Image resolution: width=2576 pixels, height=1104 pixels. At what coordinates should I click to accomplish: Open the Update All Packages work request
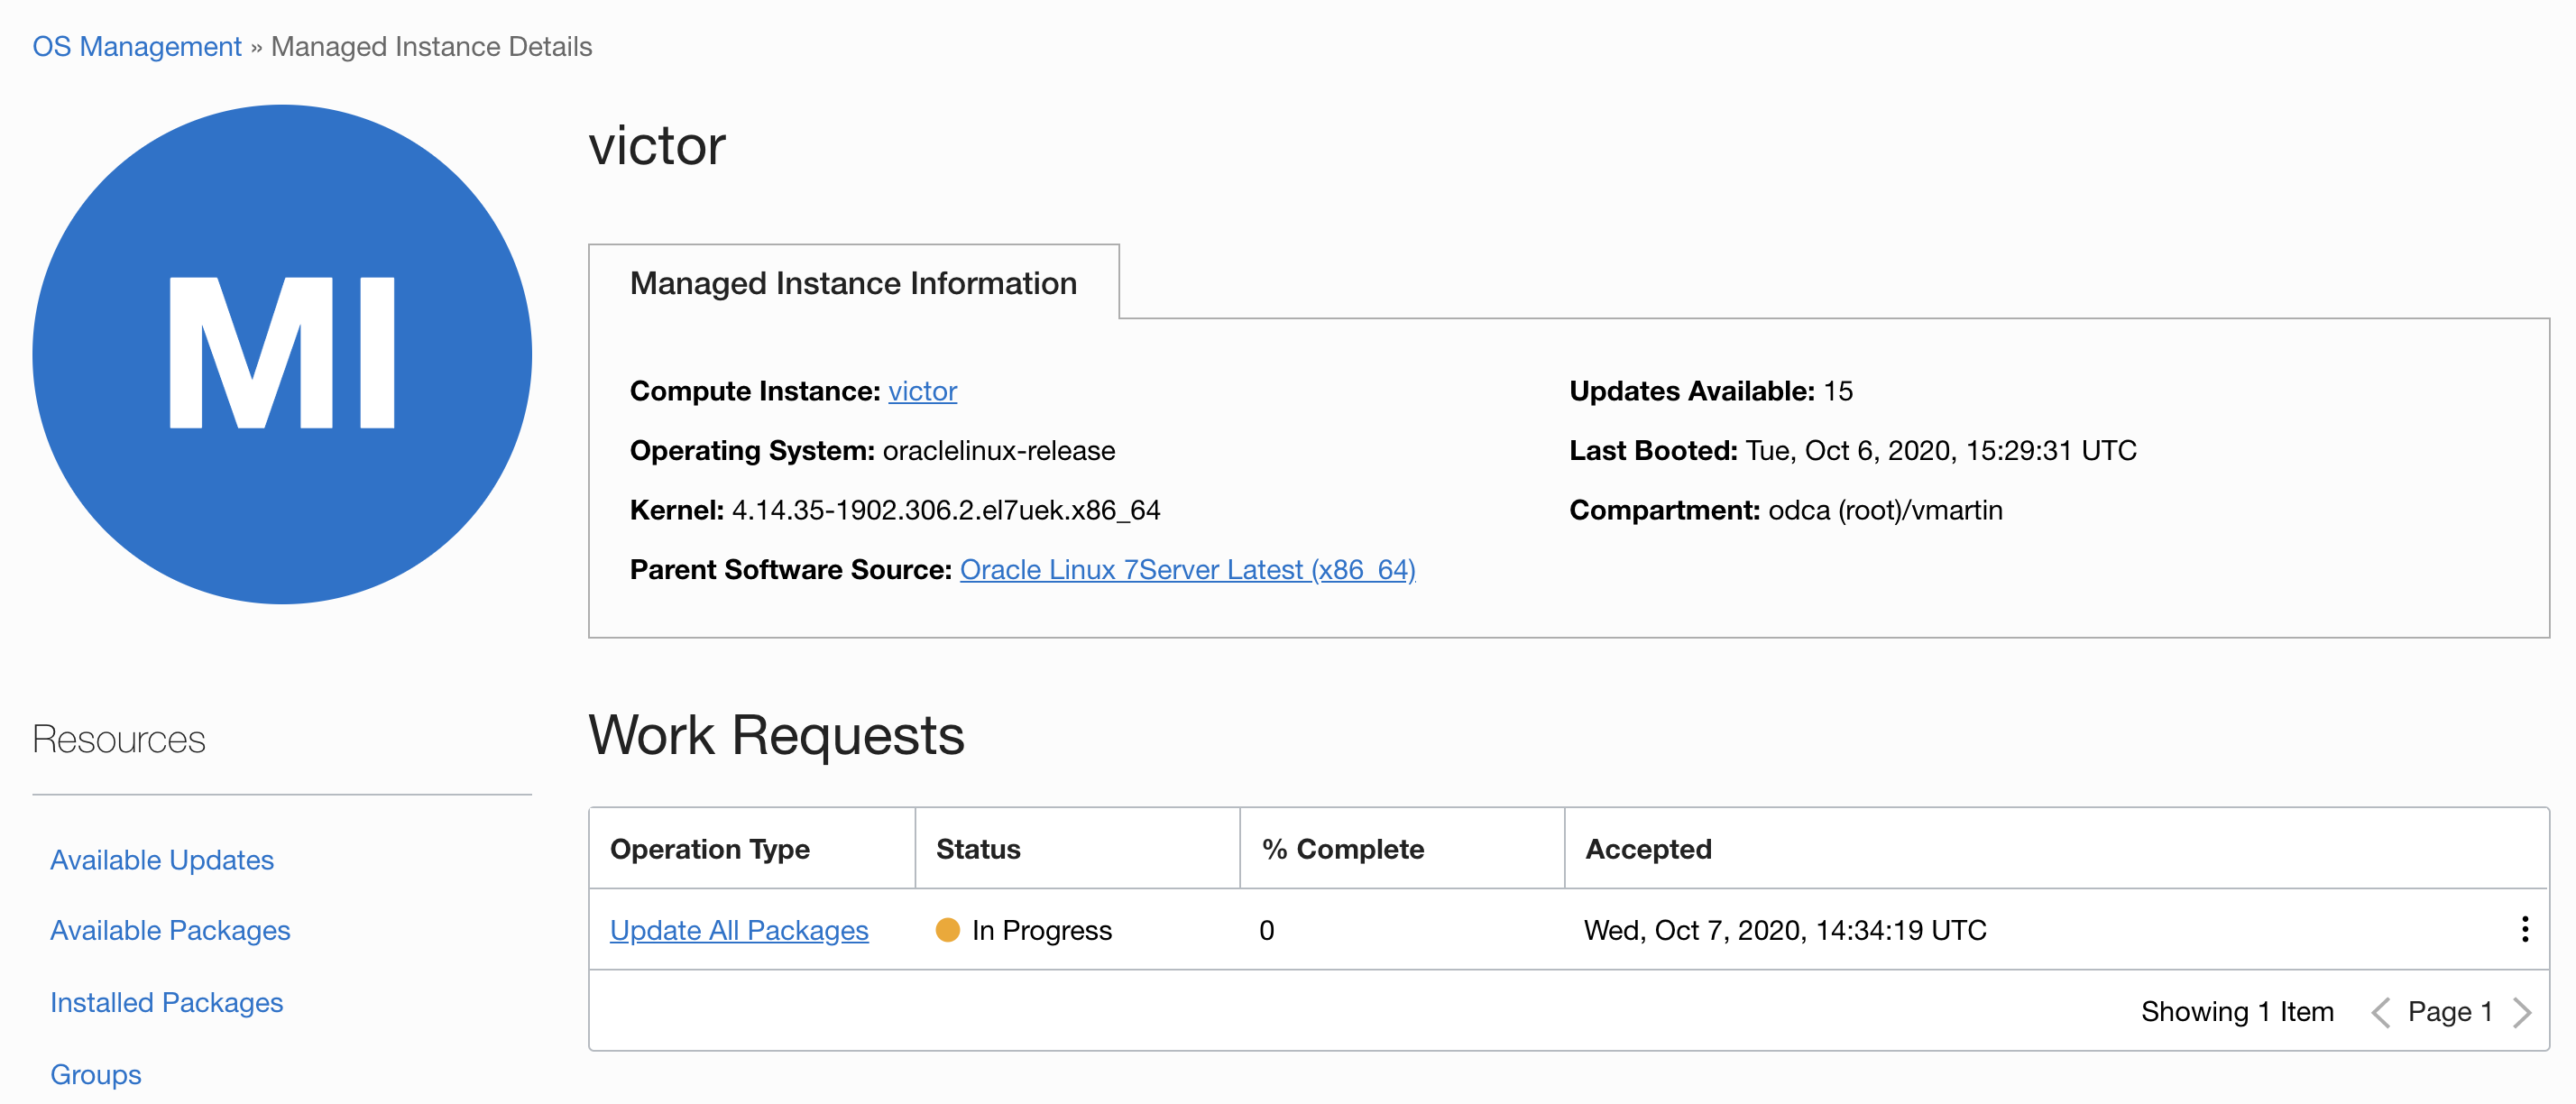click(x=739, y=930)
